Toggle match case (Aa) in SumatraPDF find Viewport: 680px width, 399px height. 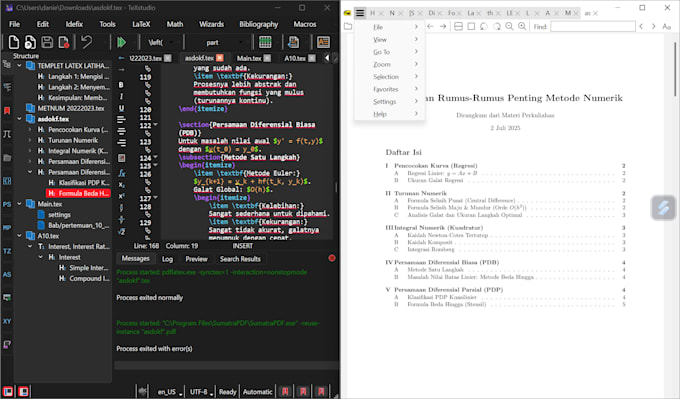point(667,26)
